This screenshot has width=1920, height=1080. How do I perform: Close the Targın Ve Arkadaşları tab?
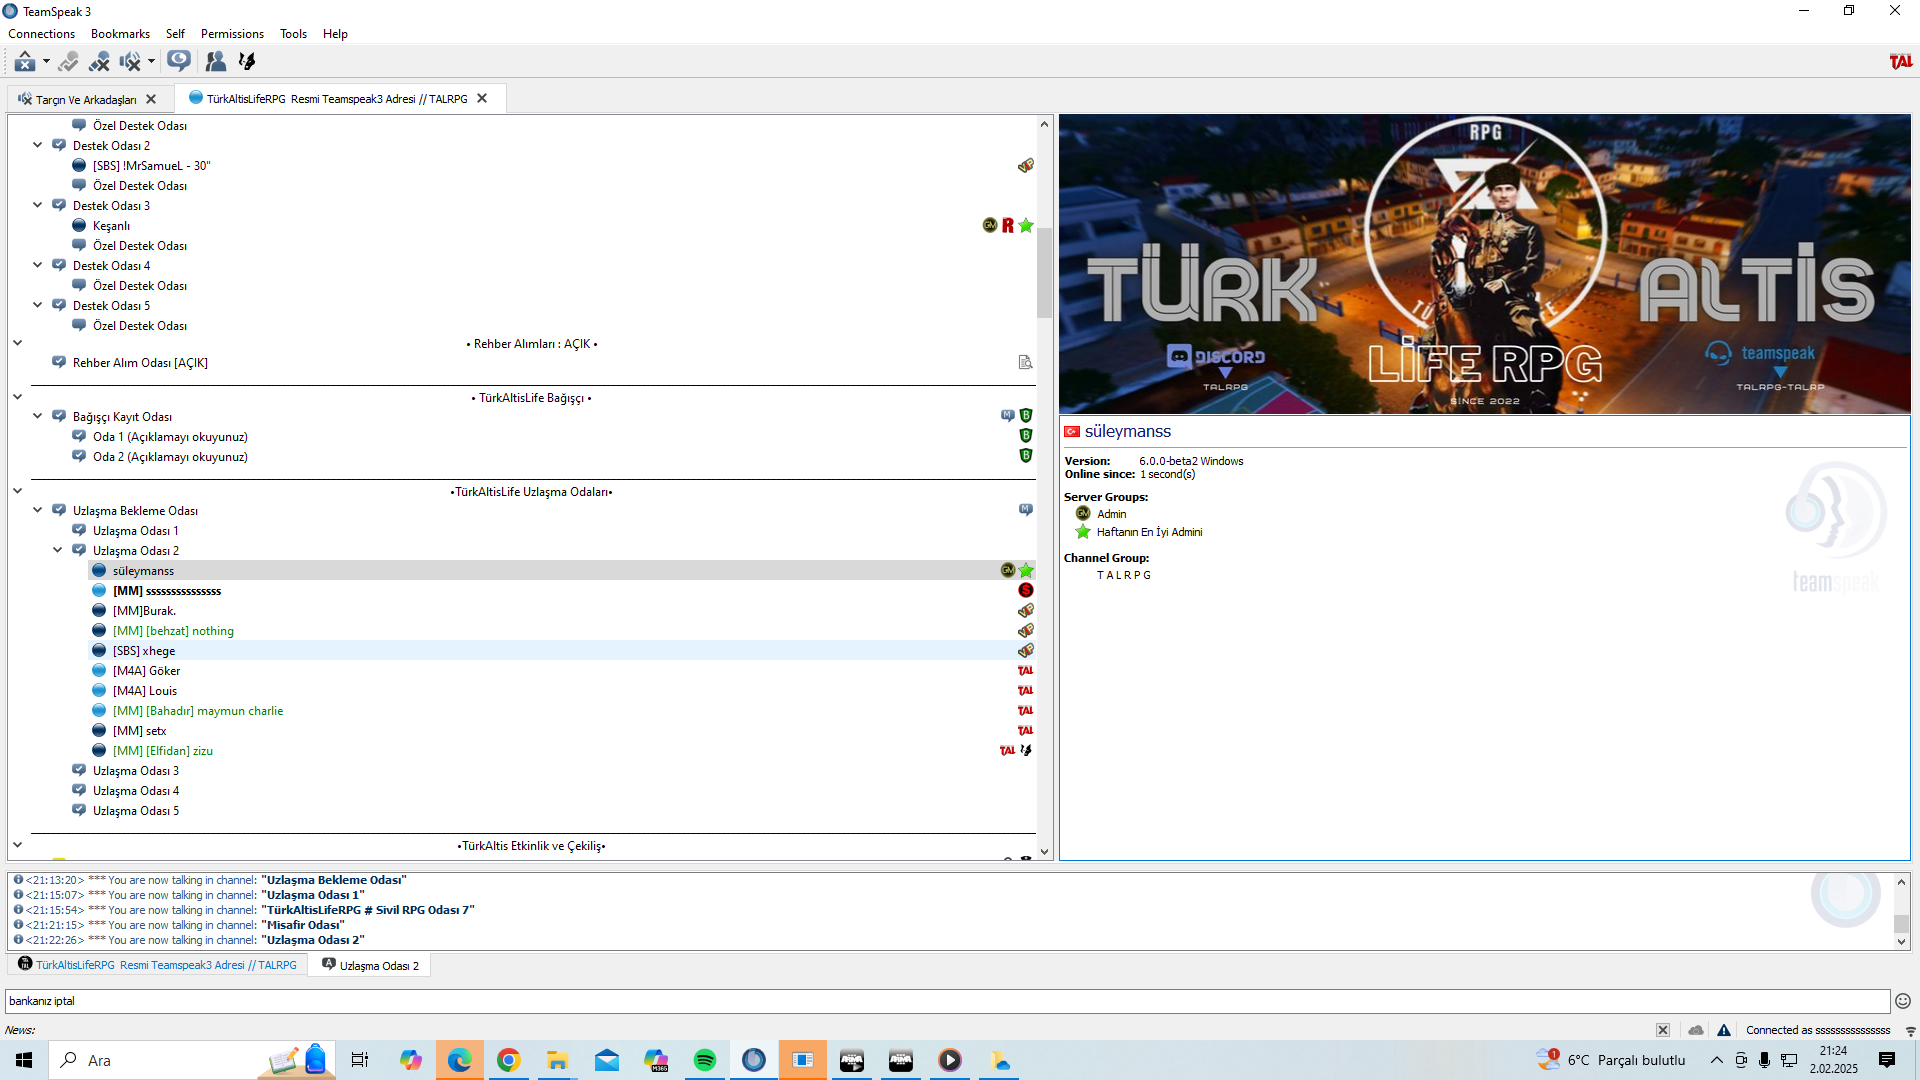[151, 99]
